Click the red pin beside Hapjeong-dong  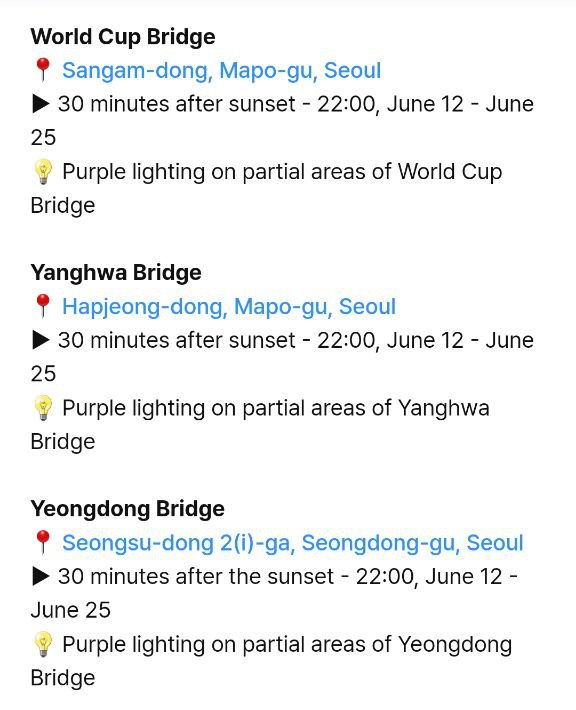click(x=43, y=306)
